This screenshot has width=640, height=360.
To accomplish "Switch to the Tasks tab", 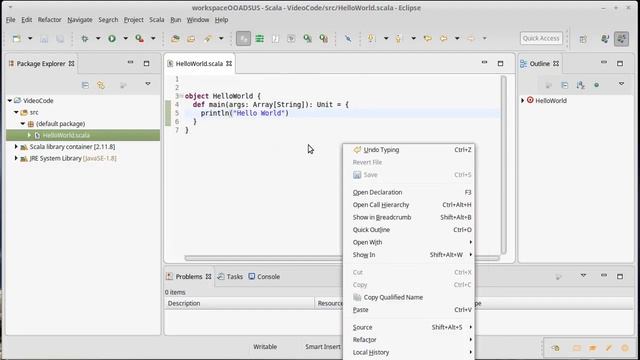I will (230, 277).
